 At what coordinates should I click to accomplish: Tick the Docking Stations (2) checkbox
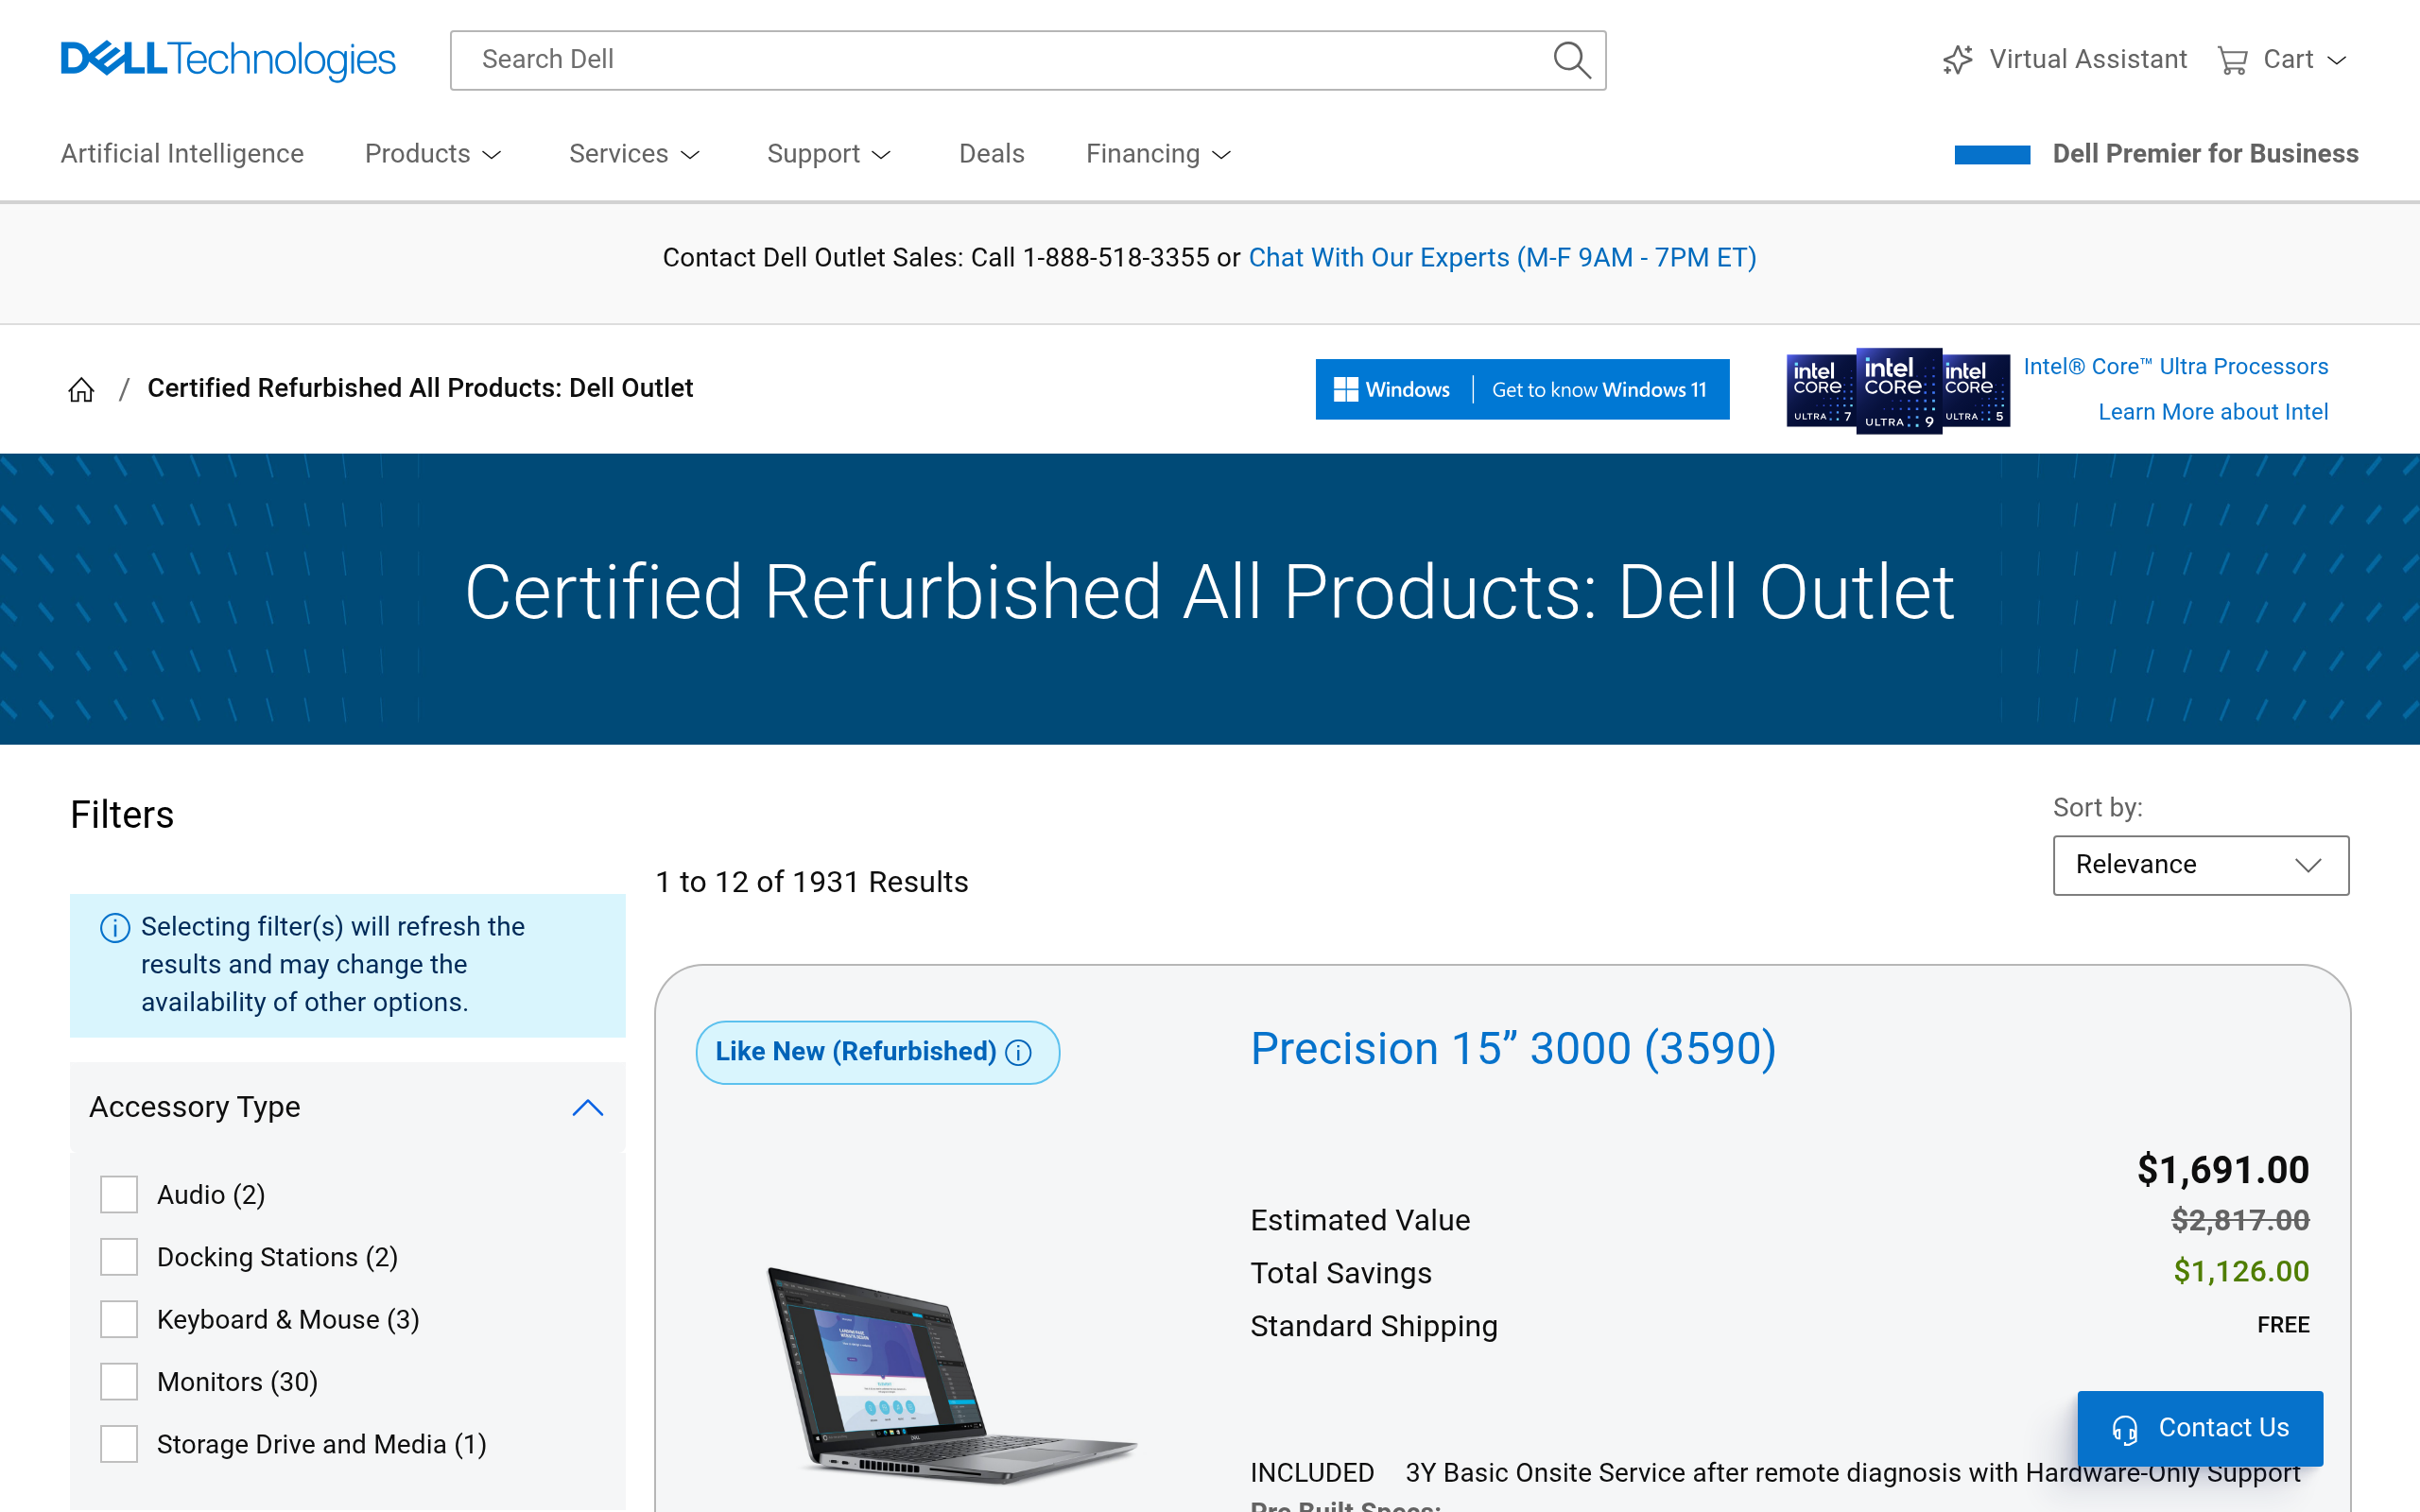(x=119, y=1257)
